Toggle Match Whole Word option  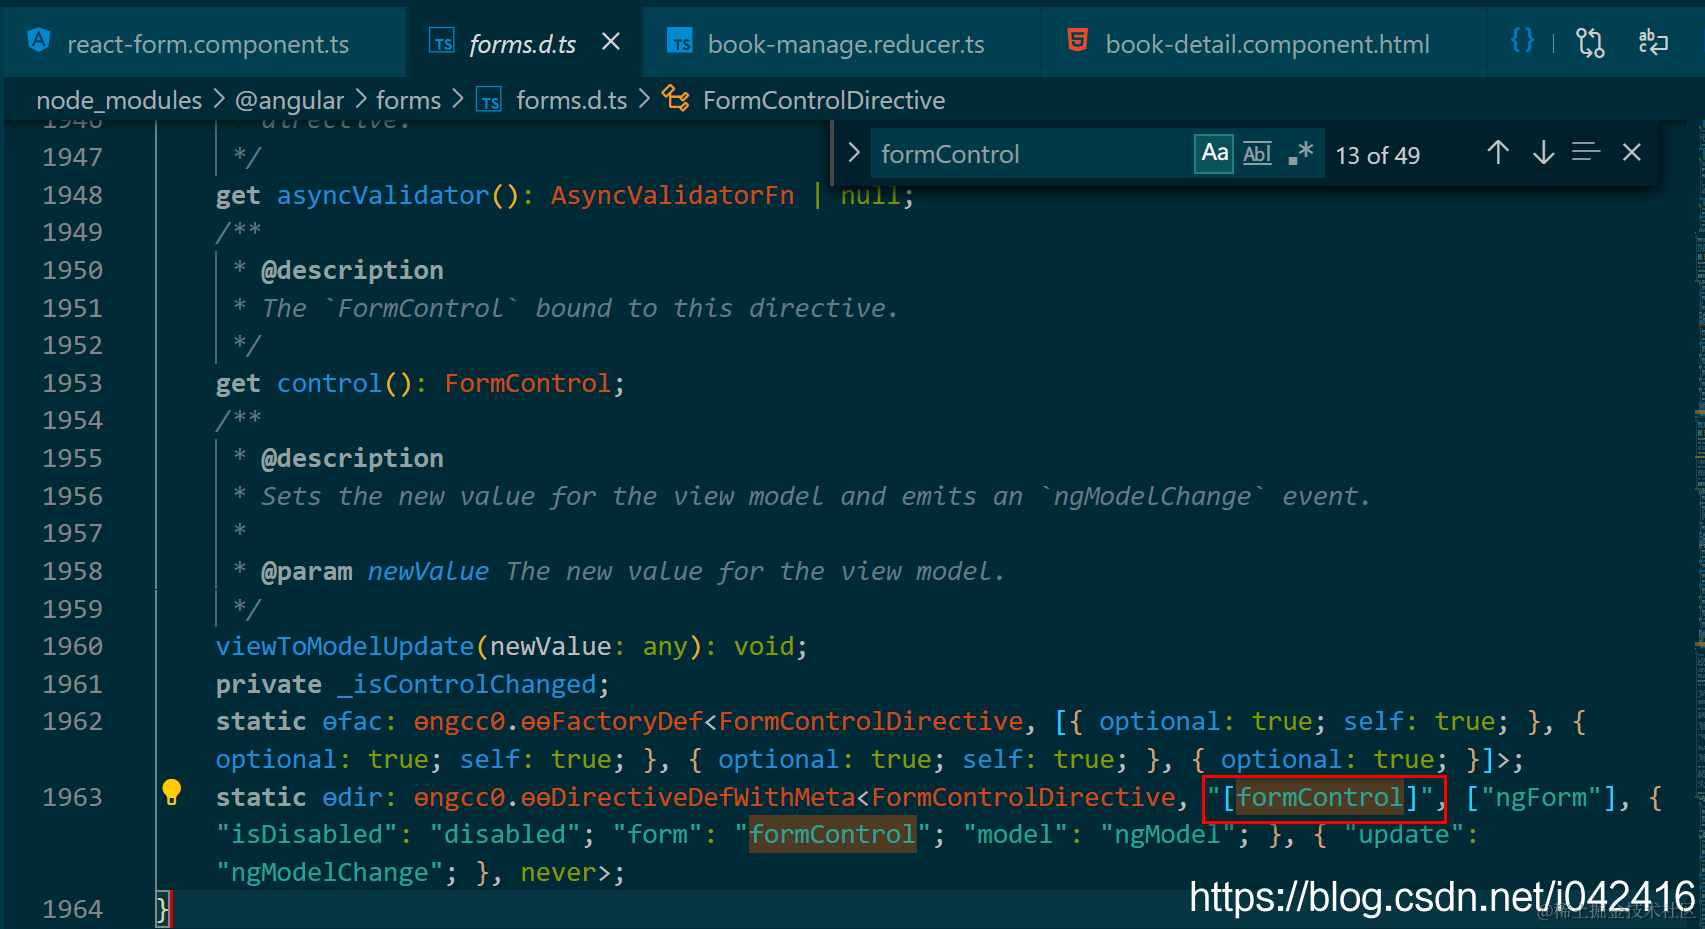tap(1257, 153)
